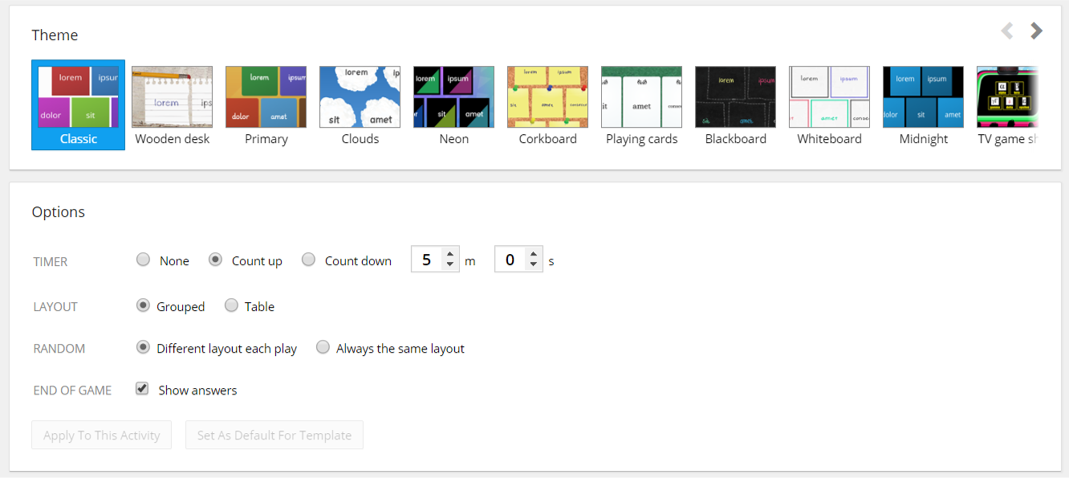Choose Always the same layout
Image resolution: width=1069 pixels, height=478 pixels.
click(x=323, y=348)
